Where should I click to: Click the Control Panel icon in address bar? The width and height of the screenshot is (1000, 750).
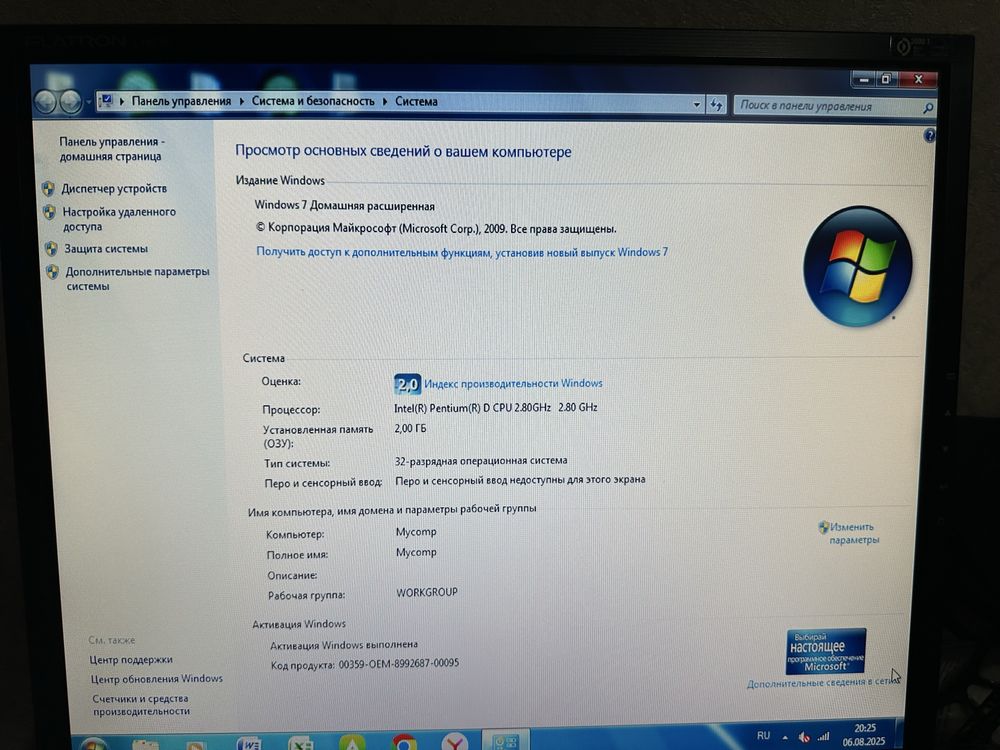tap(106, 101)
